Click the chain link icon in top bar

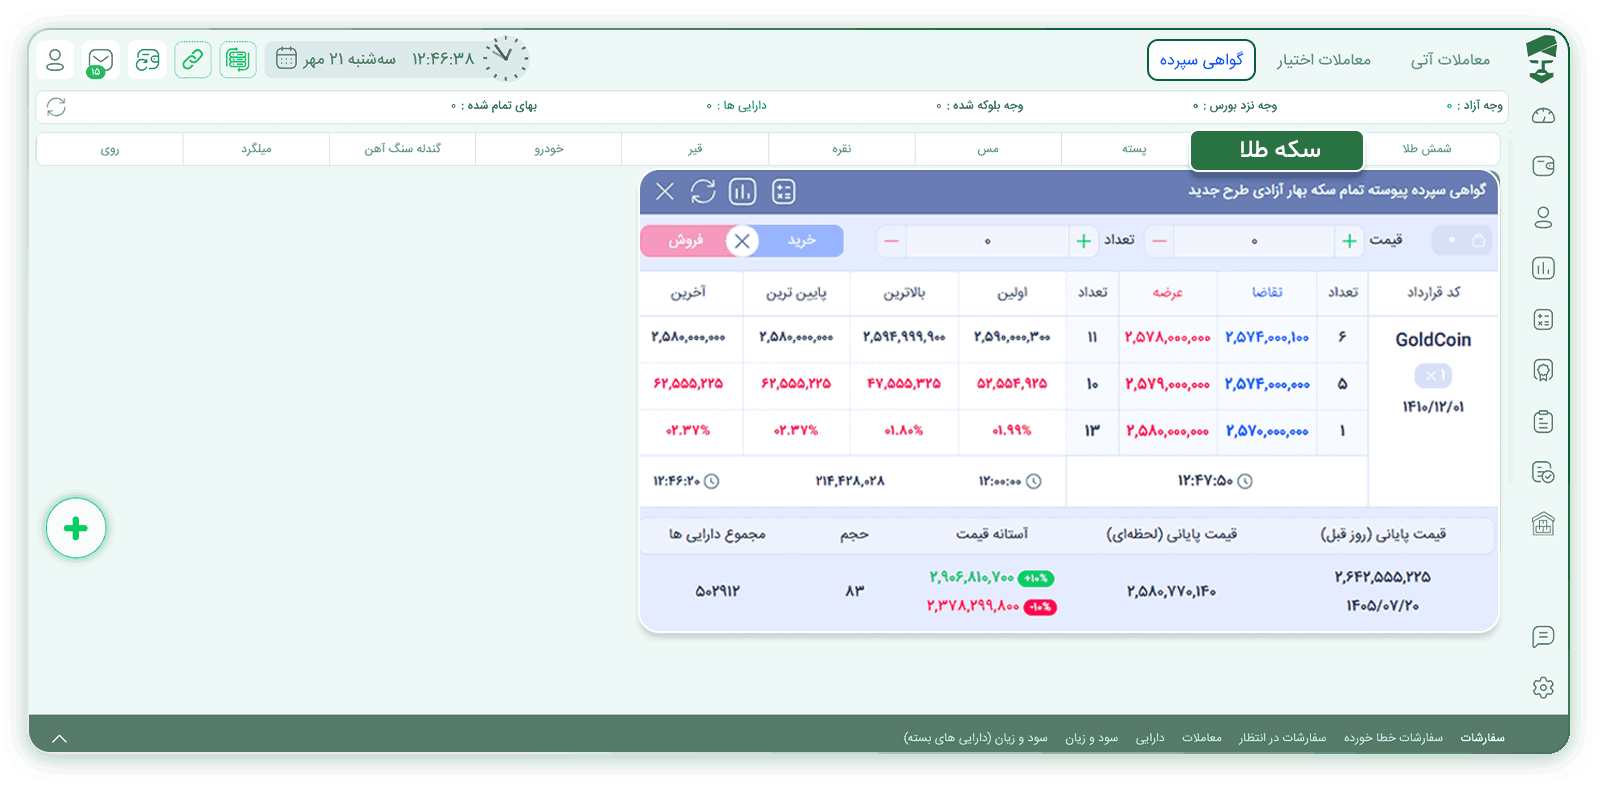[x=193, y=60]
